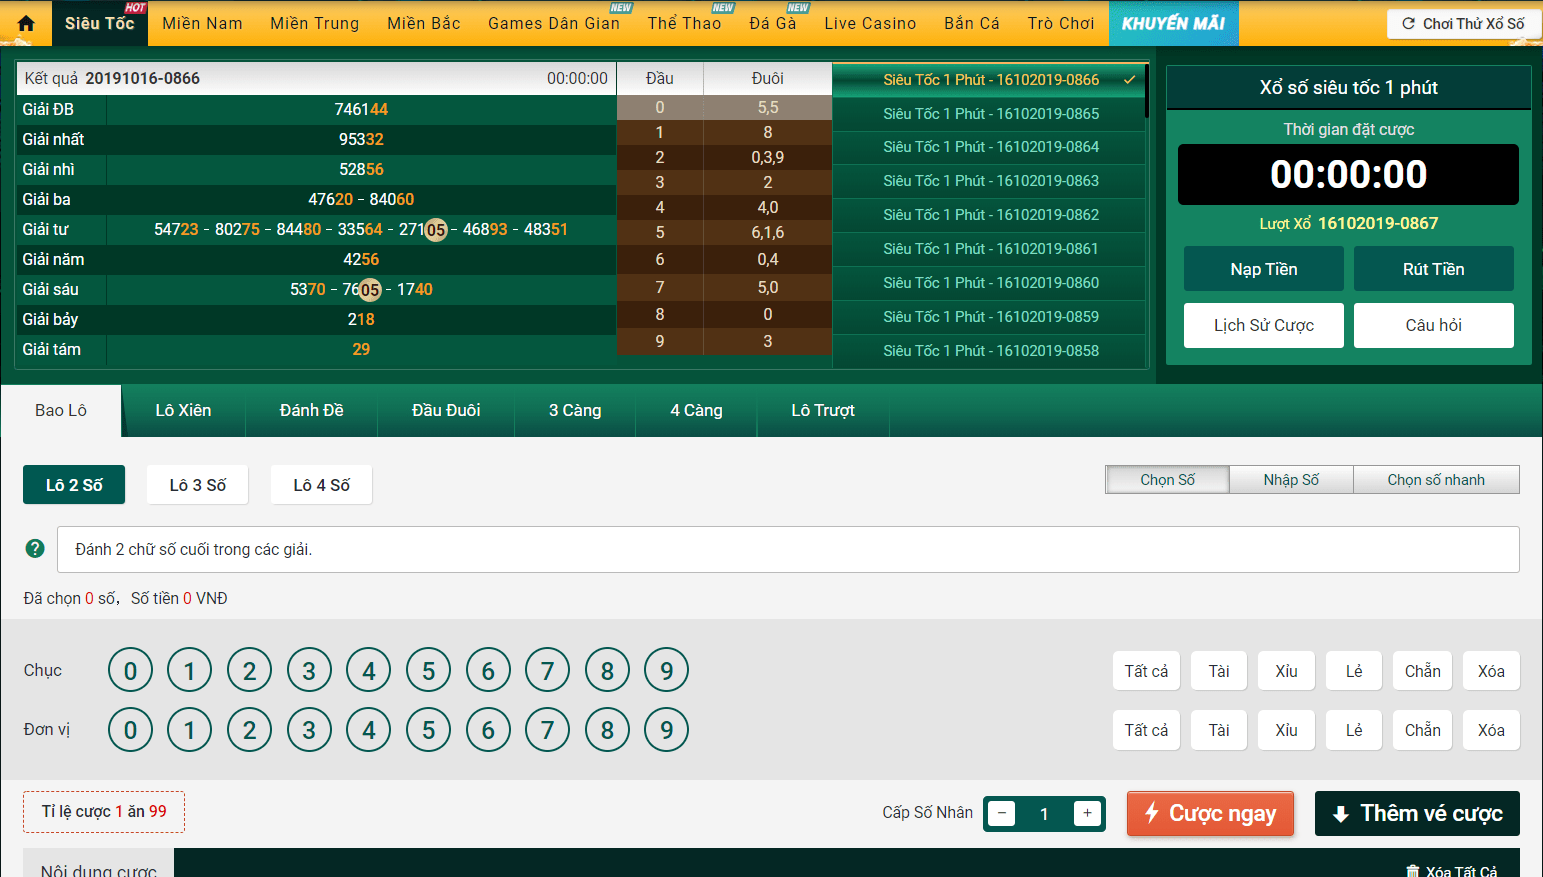
Task: Click Tài quick-select in the Chục row
Action: [1218, 671]
